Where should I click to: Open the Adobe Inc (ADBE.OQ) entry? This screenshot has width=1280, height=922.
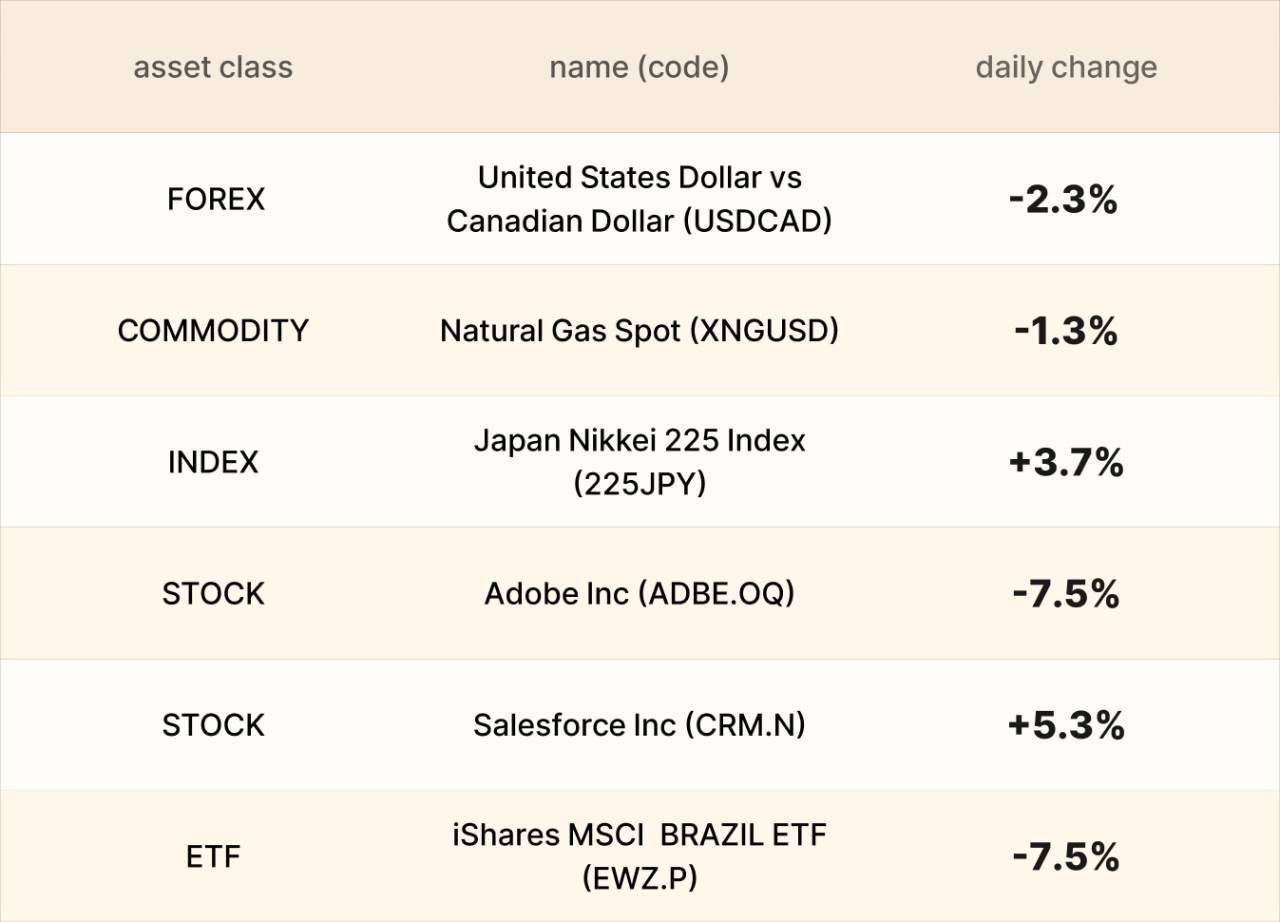pyautogui.click(x=639, y=594)
